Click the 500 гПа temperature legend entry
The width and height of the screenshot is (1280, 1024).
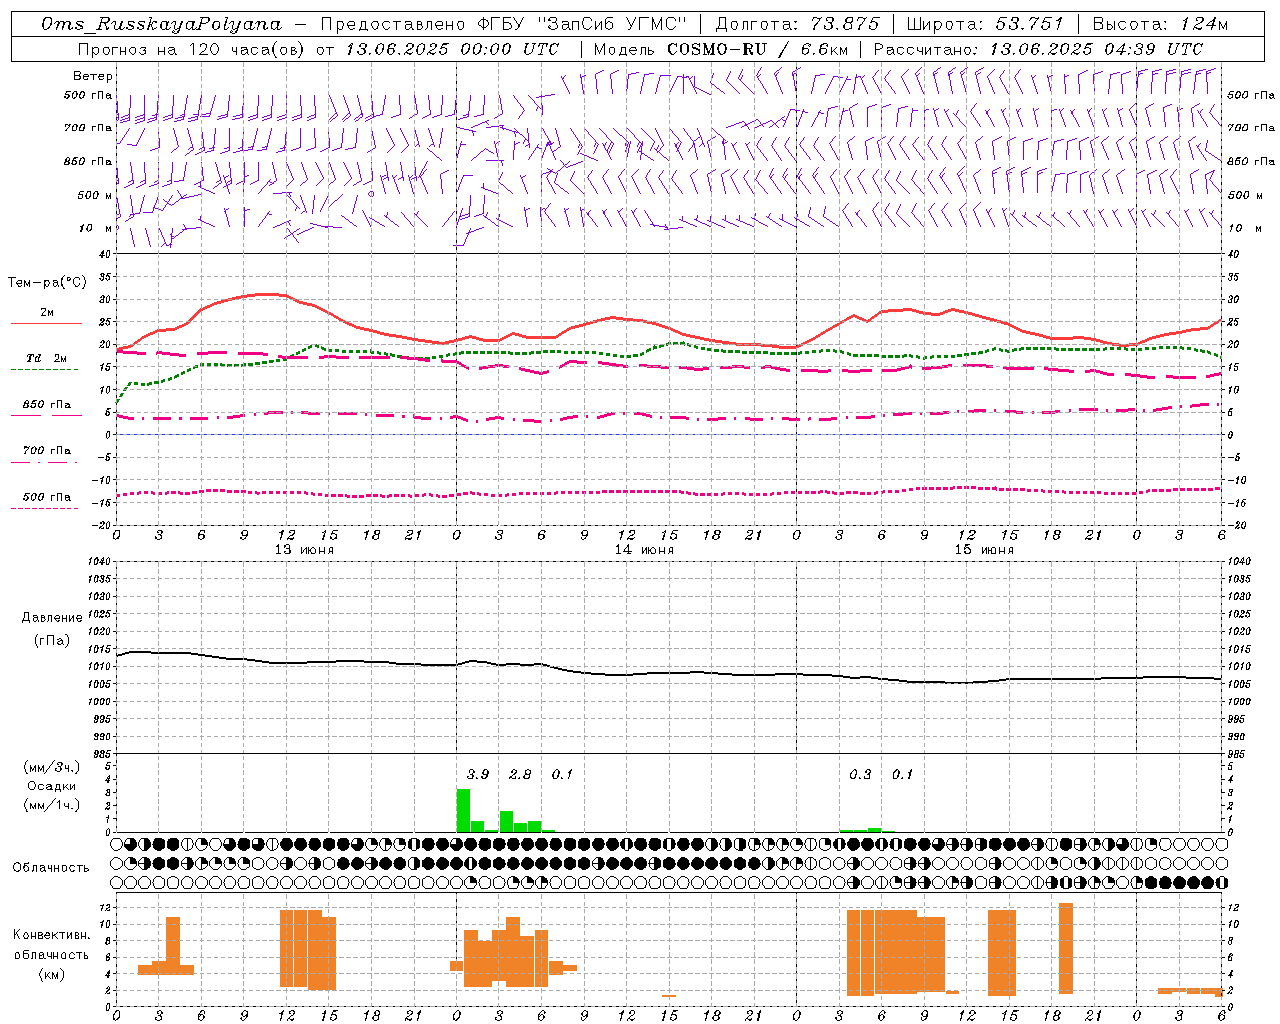pyautogui.click(x=46, y=497)
